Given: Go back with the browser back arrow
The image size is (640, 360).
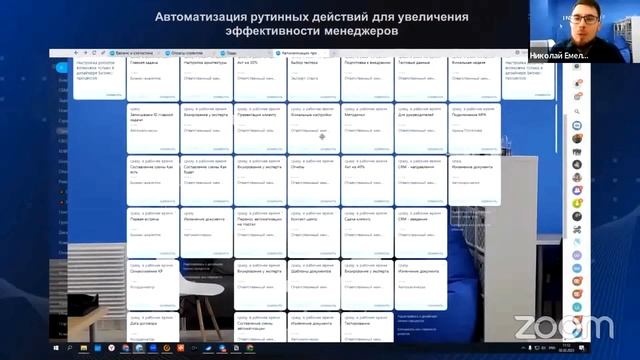Looking at the screenshot, I should coord(76,53).
